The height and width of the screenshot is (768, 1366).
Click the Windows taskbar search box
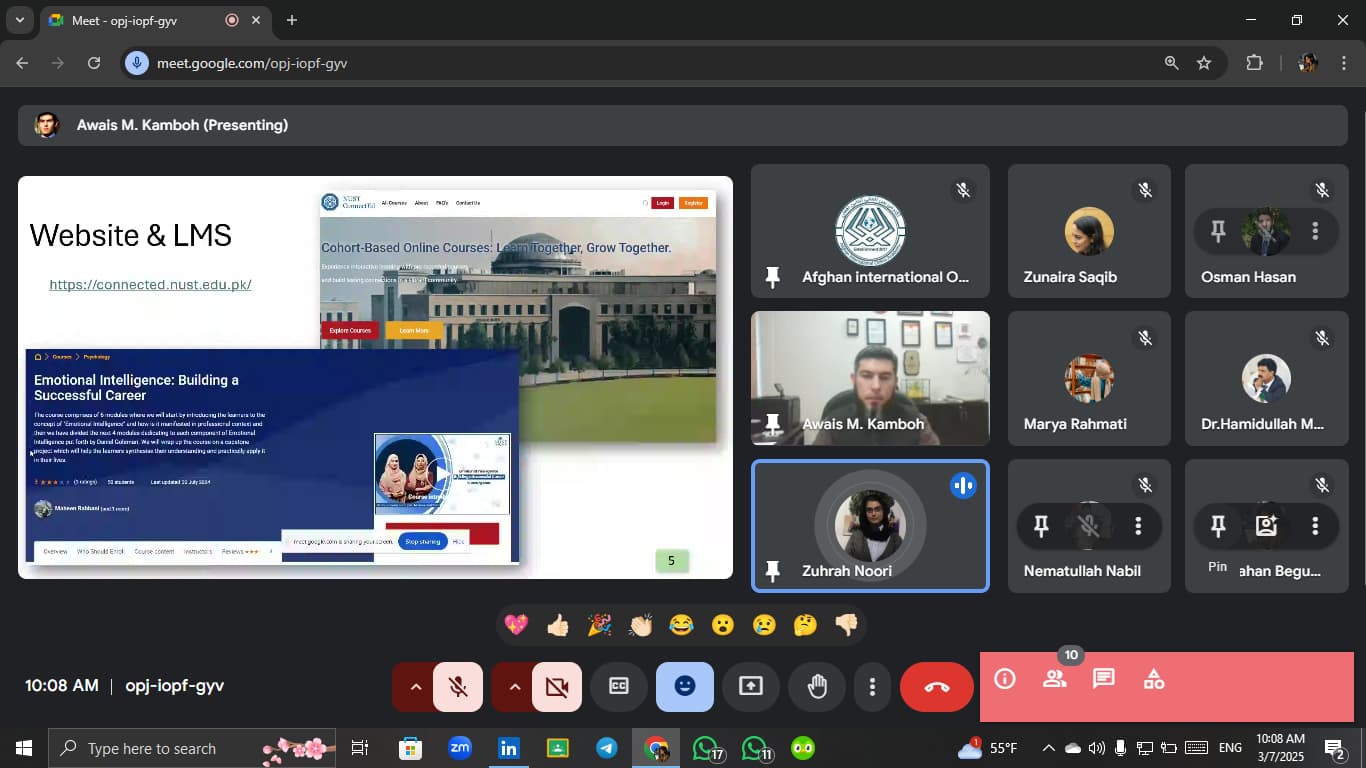192,748
